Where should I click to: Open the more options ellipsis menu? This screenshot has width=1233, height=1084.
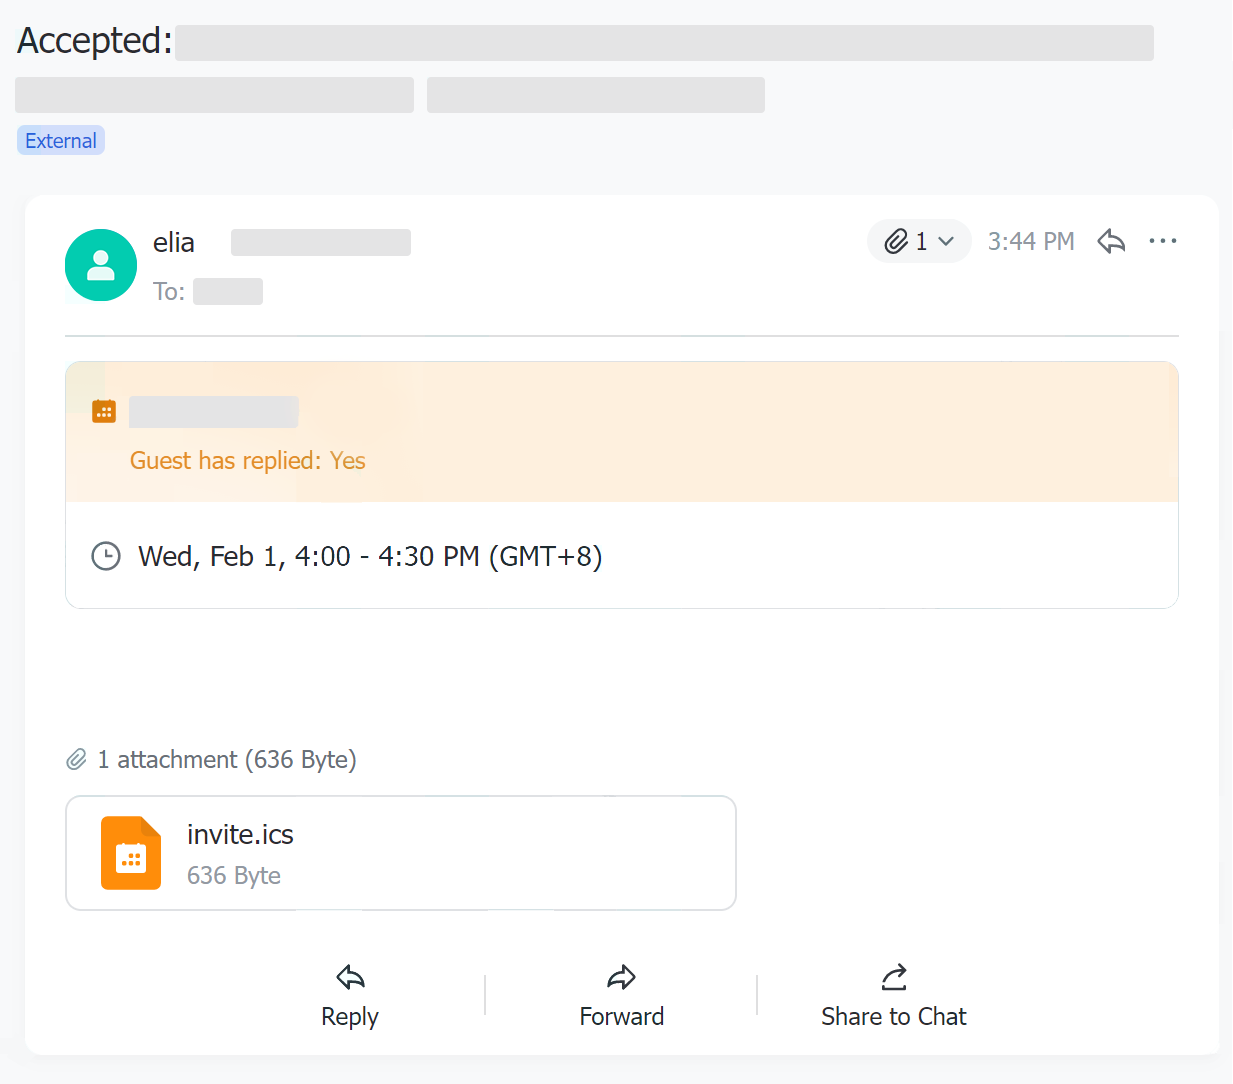[1163, 241]
